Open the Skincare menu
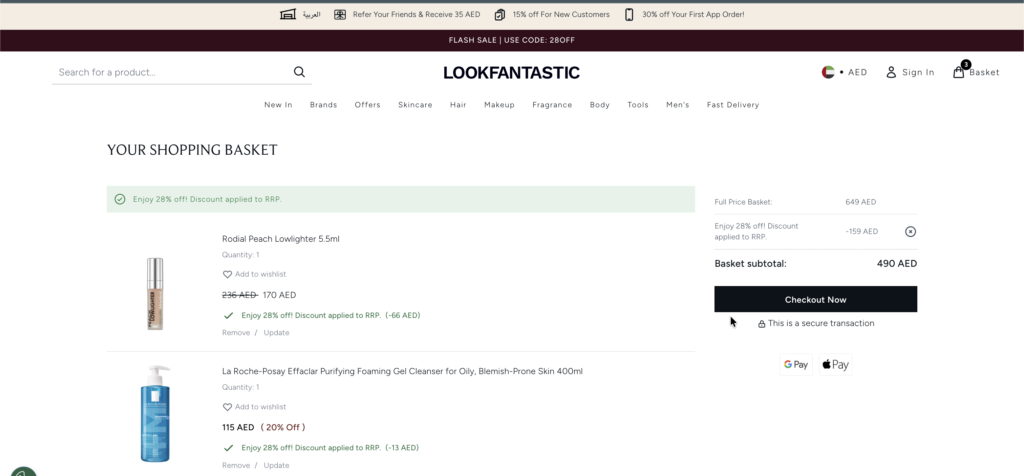 point(415,104)
